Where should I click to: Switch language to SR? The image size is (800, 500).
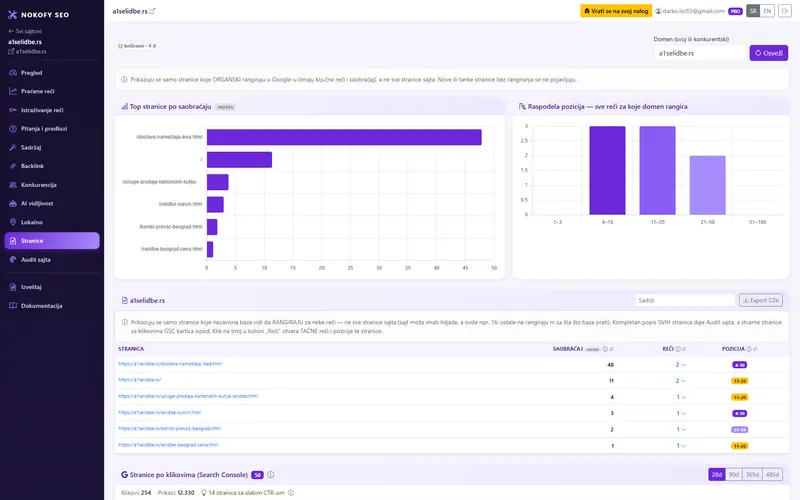coord(753,11)
